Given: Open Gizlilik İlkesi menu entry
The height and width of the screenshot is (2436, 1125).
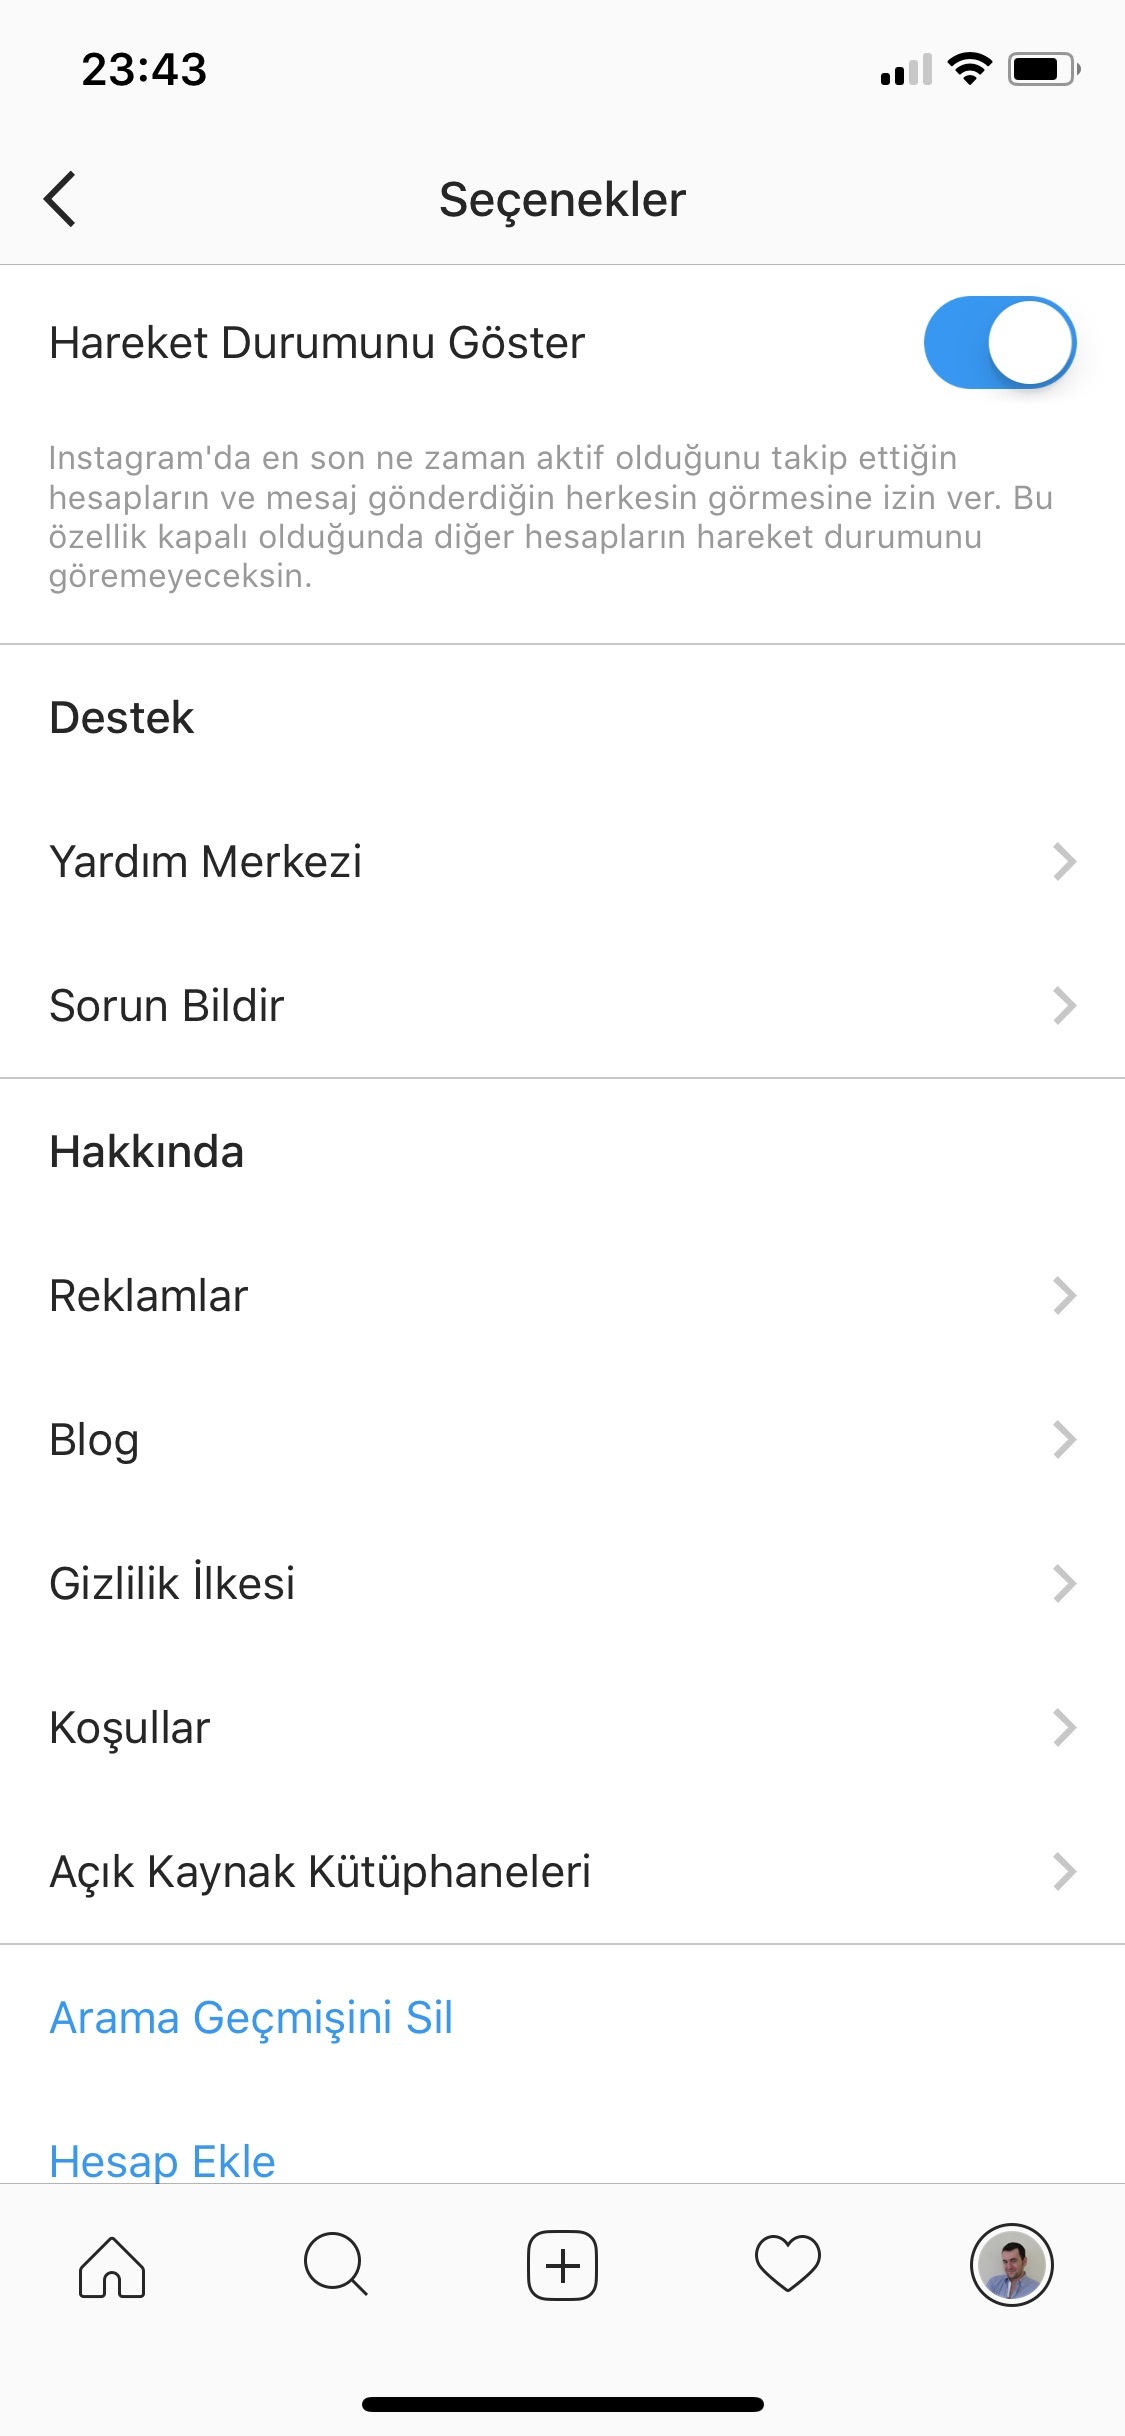Looking at the screenshot, I should (172, 1583).
